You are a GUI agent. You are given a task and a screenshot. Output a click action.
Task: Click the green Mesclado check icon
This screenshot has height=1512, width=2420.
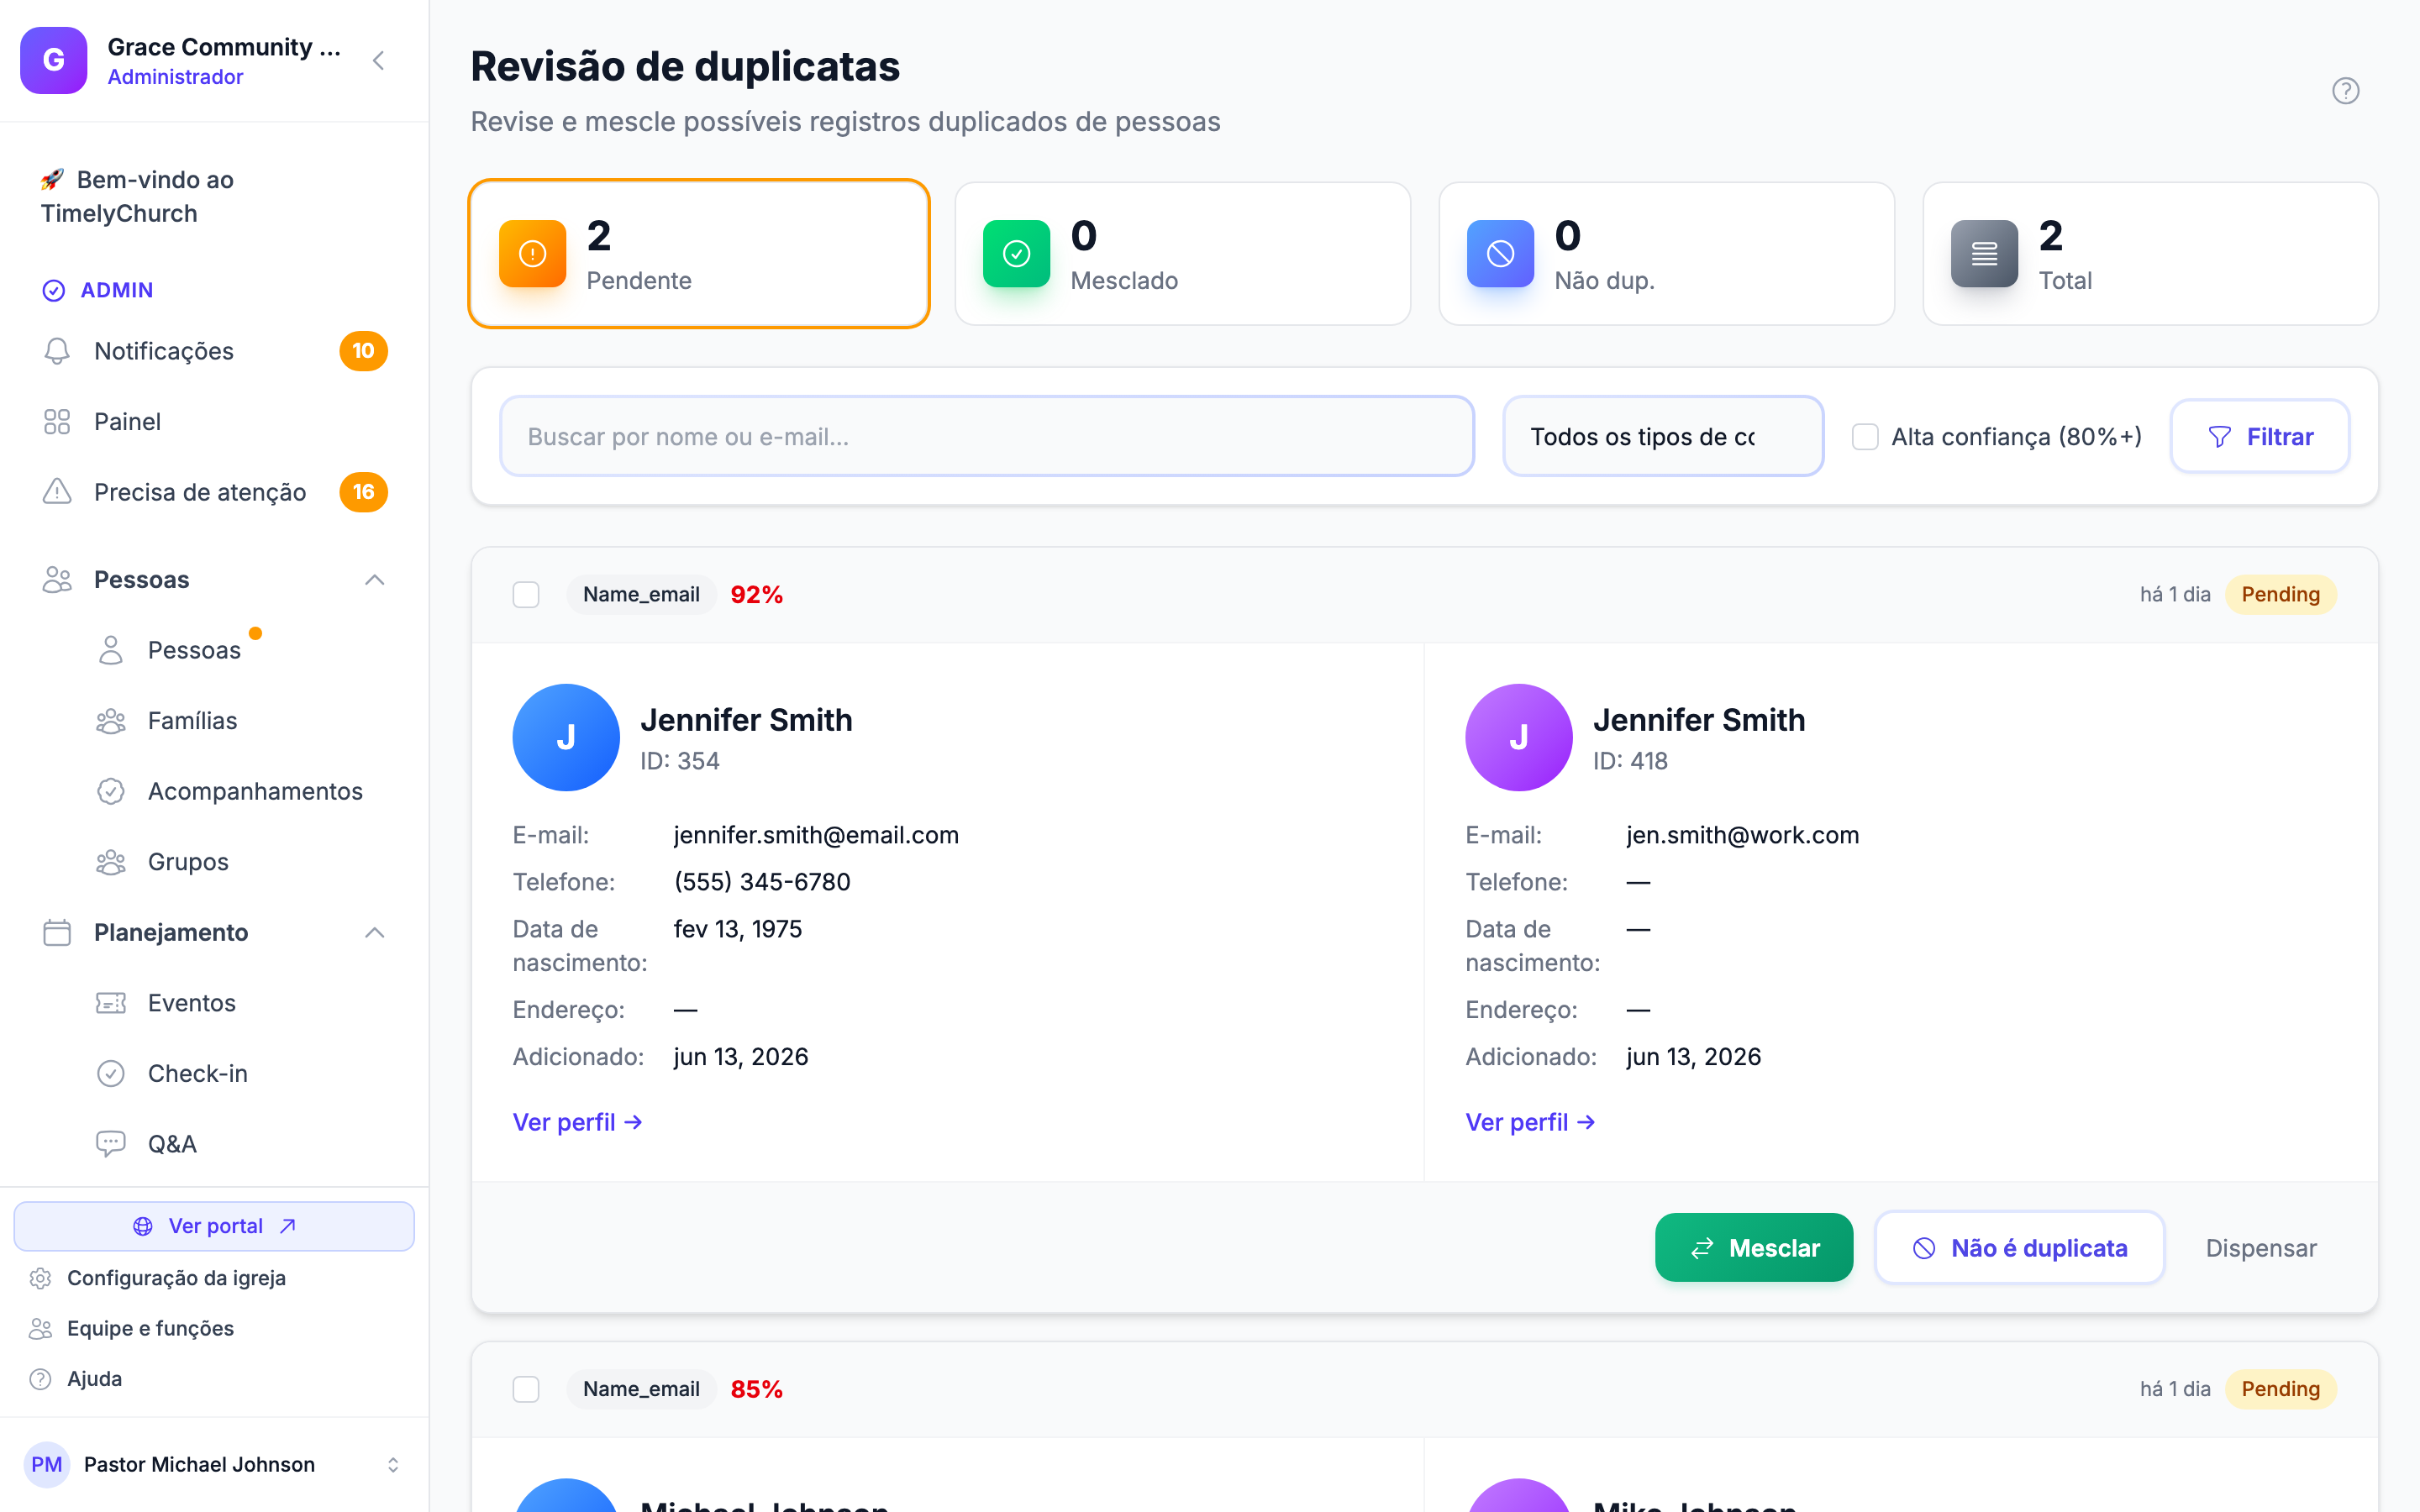(1017, 254)
